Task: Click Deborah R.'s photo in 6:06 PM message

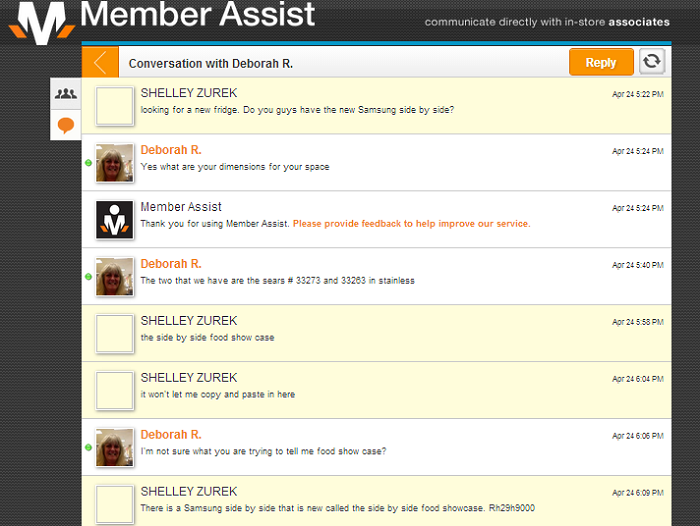Action: pyautogui.click(x=115, y=448)
